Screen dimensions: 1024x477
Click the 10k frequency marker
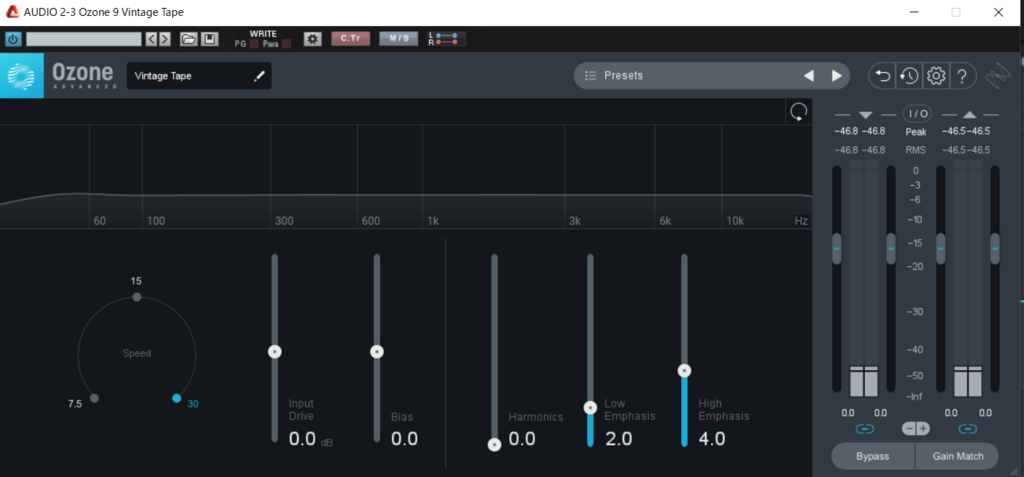[x=735, y=221]
